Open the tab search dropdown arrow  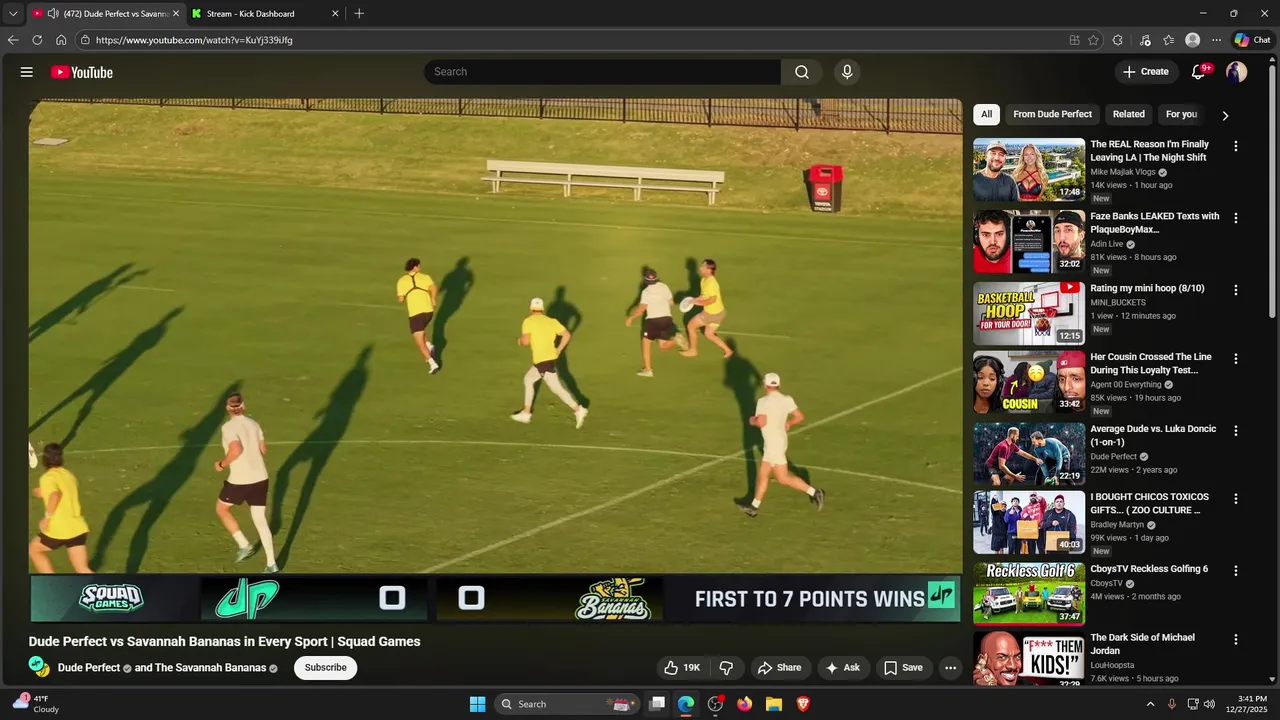click(x=13, y=14)
